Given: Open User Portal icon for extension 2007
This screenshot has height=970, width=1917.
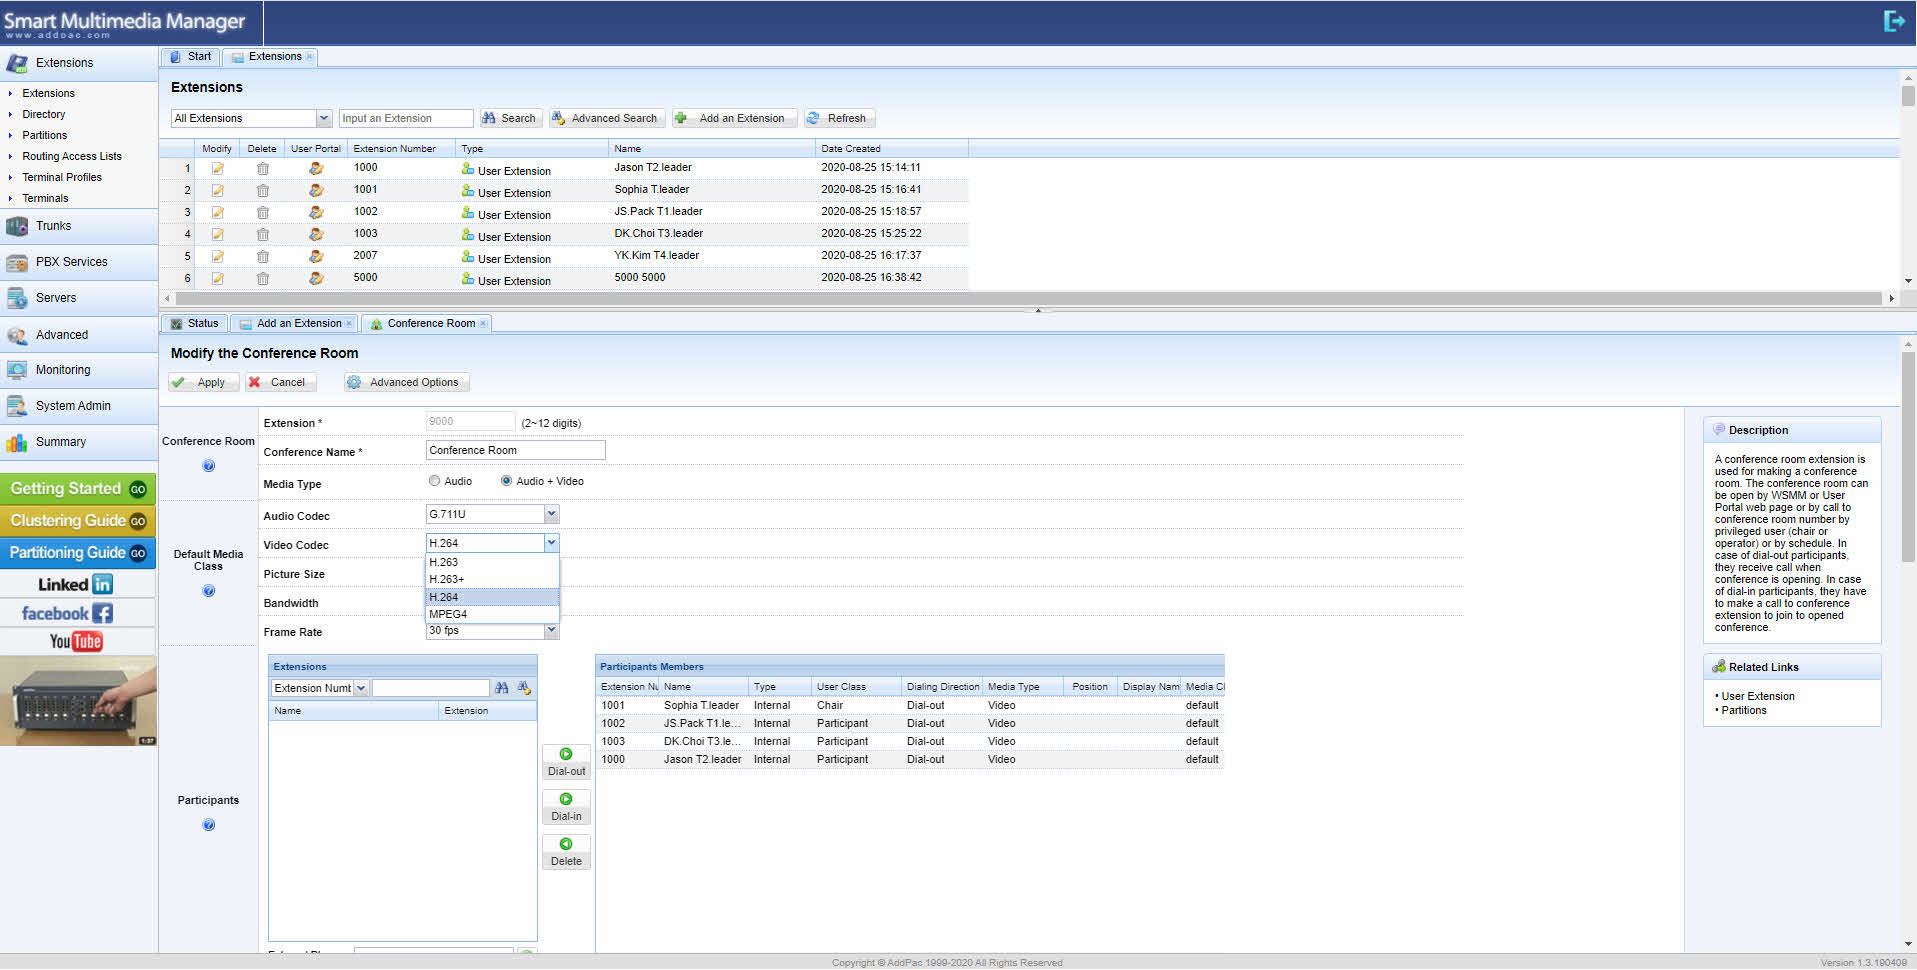Looking at the screenshot, I should (x=316, y=257).
